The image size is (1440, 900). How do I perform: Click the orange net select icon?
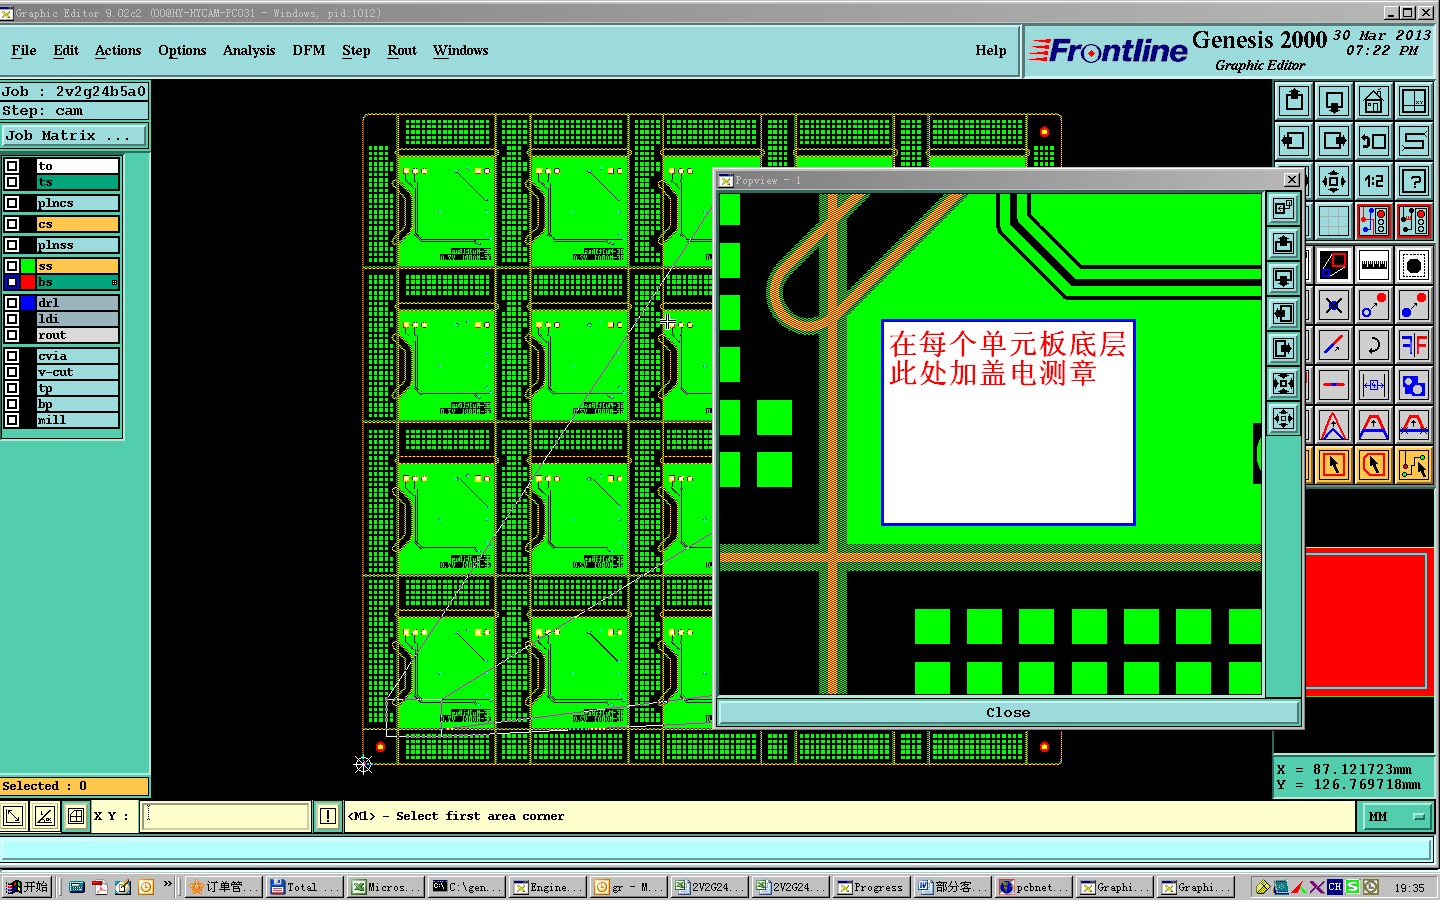[x=1414, y=465]
